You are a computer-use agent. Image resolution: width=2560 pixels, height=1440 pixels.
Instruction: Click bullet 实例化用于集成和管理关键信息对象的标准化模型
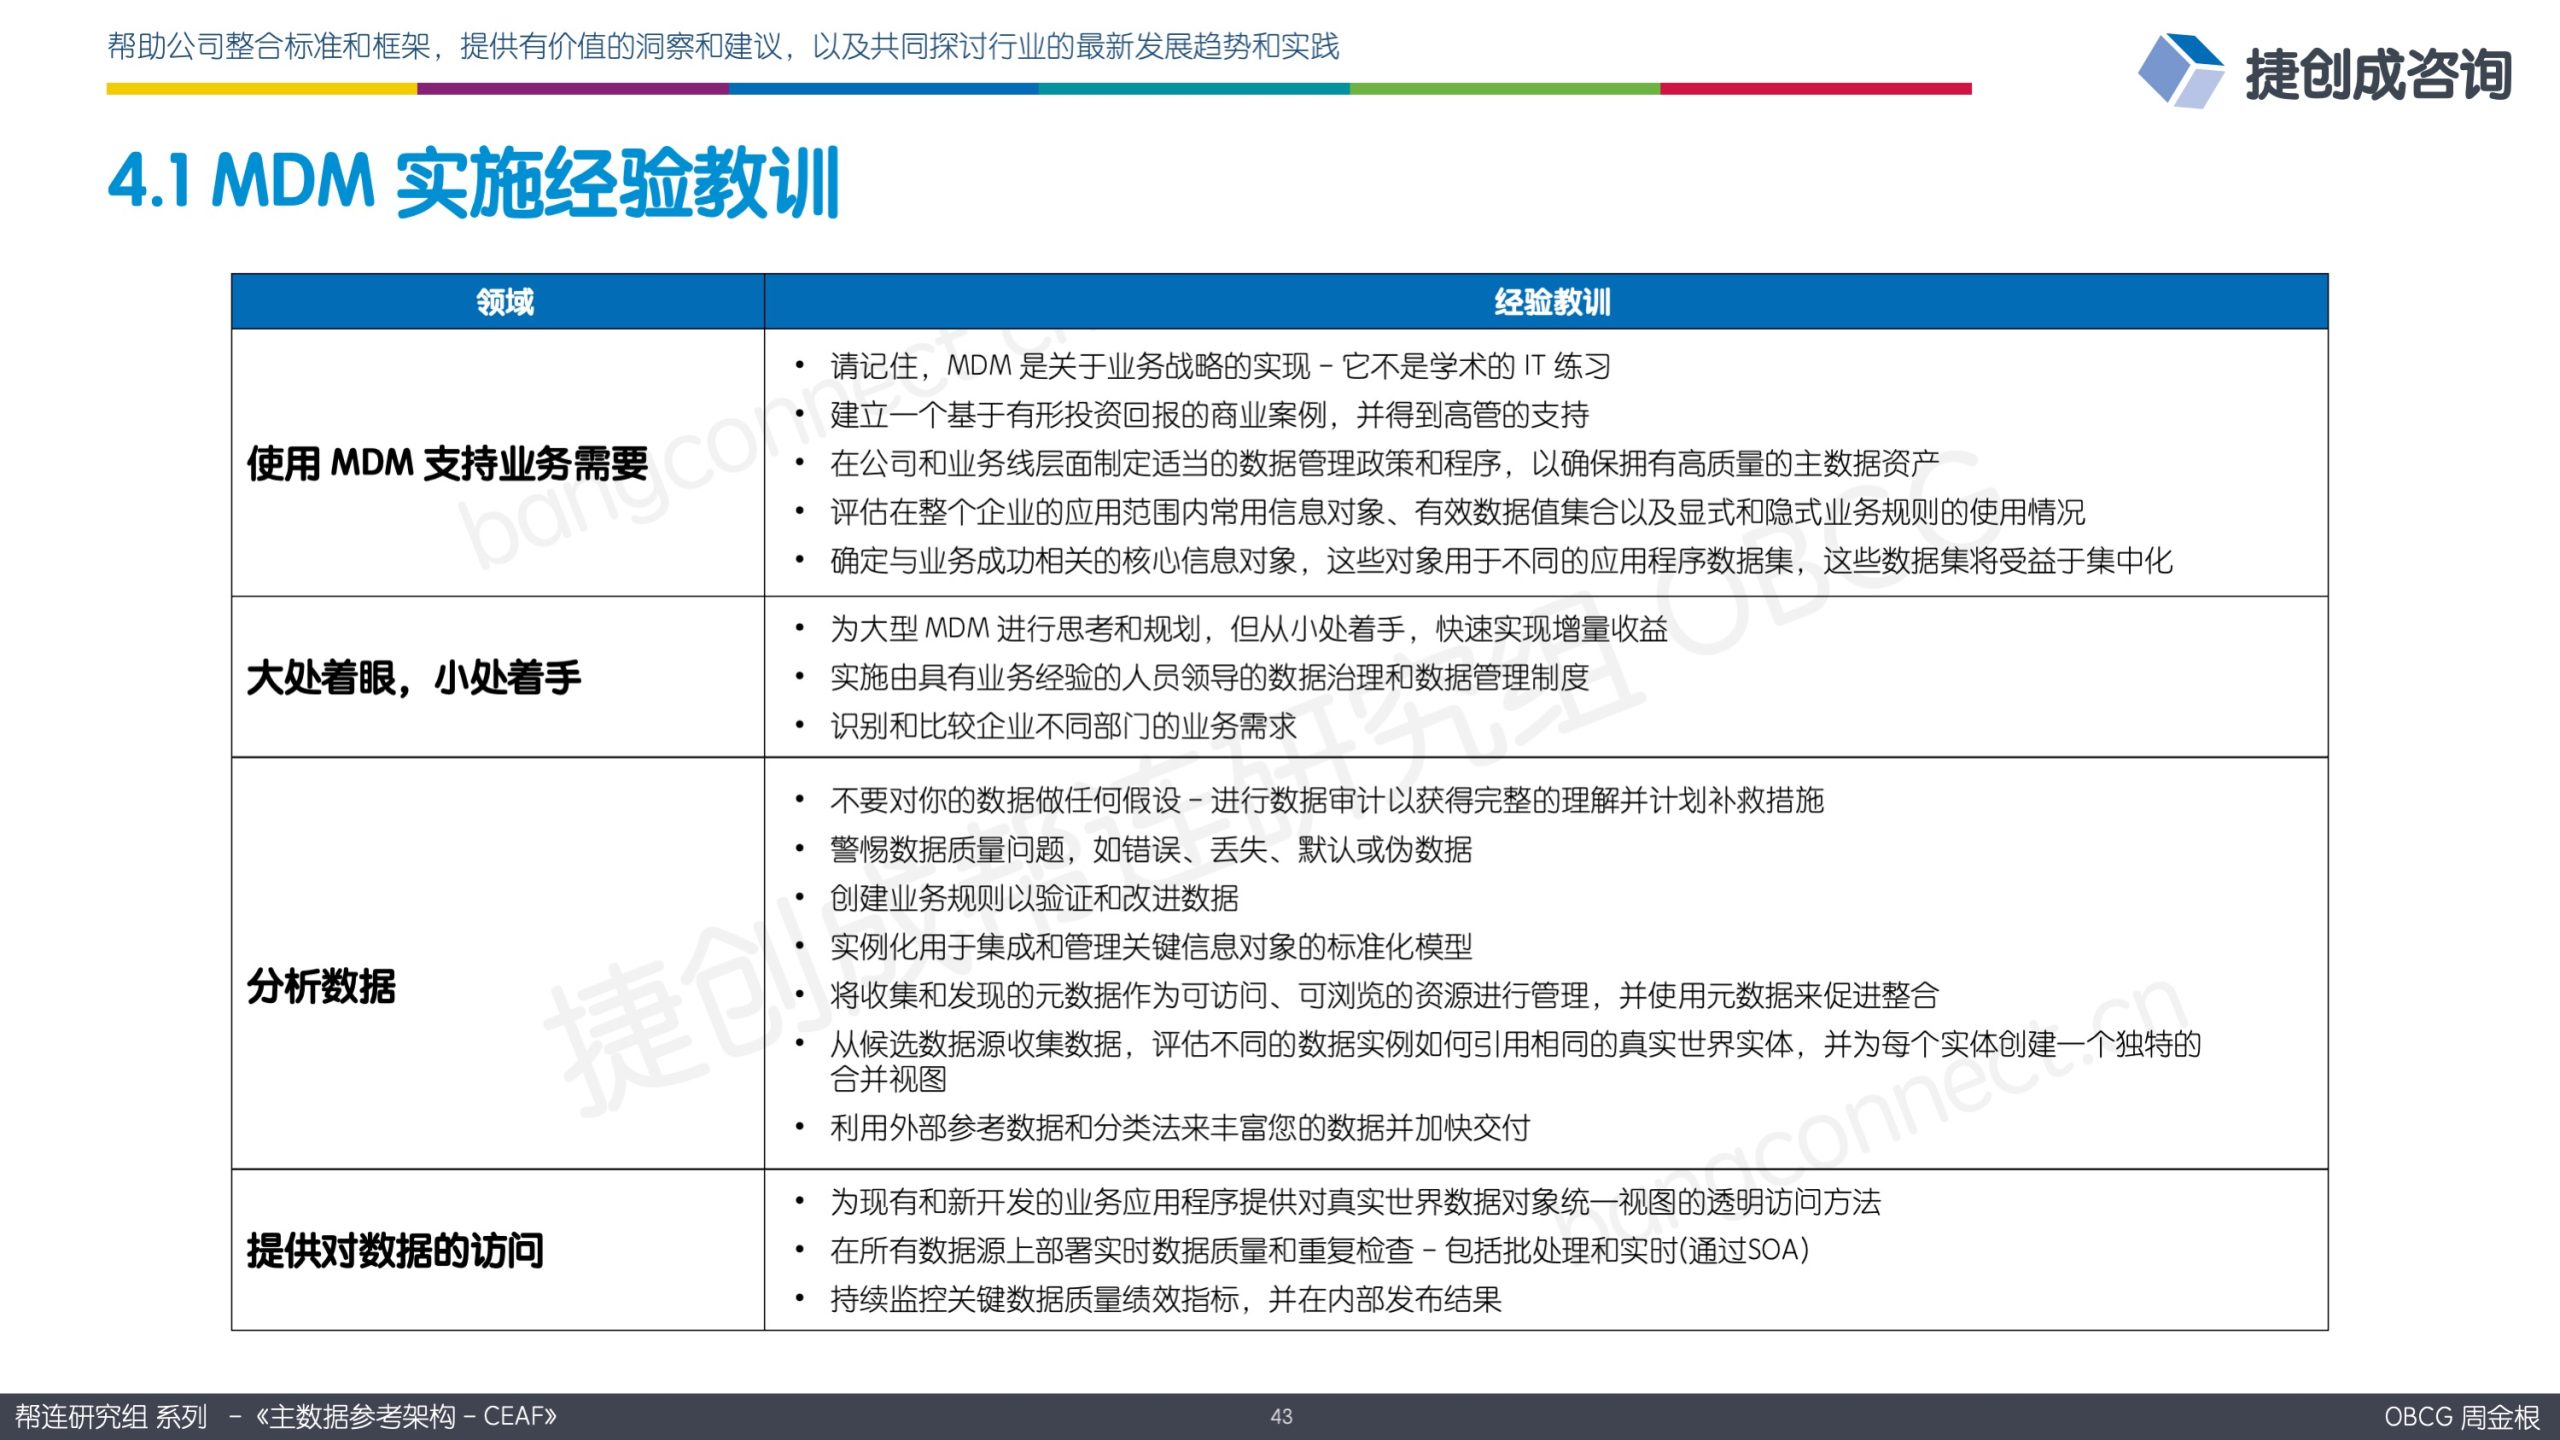point(1151,946)
